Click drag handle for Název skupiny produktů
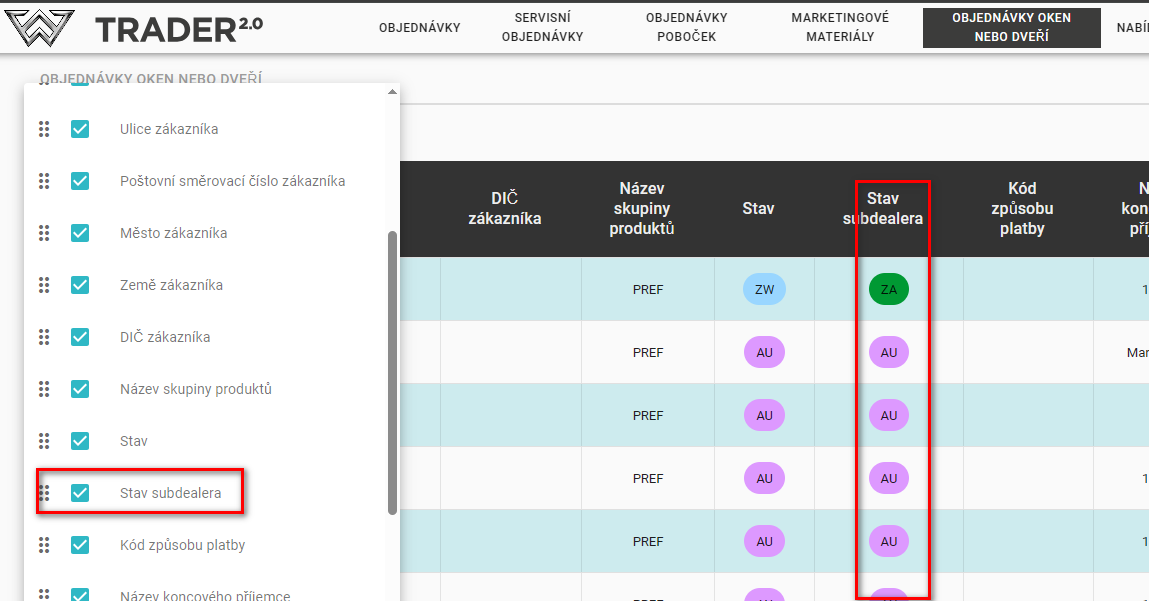1149x601 pixels. [44, 389]
